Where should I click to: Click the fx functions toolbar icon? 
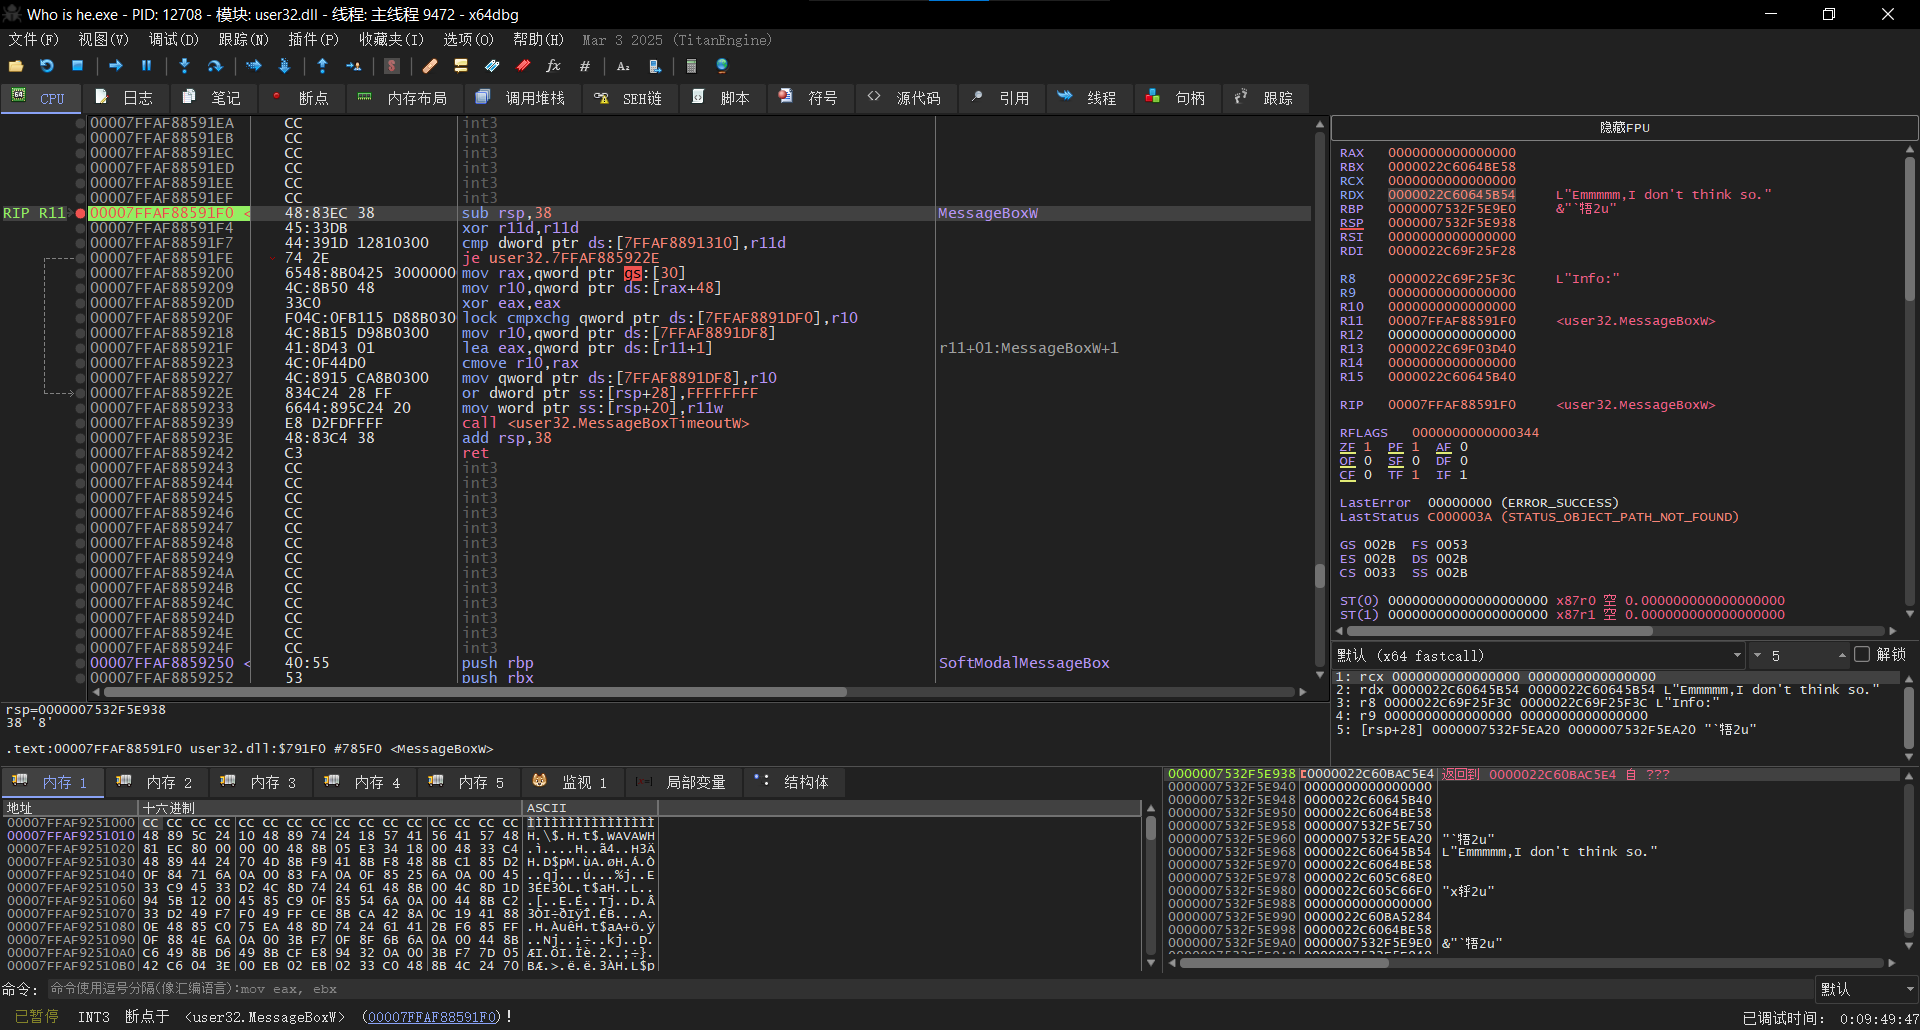click(x=553, y=66)
